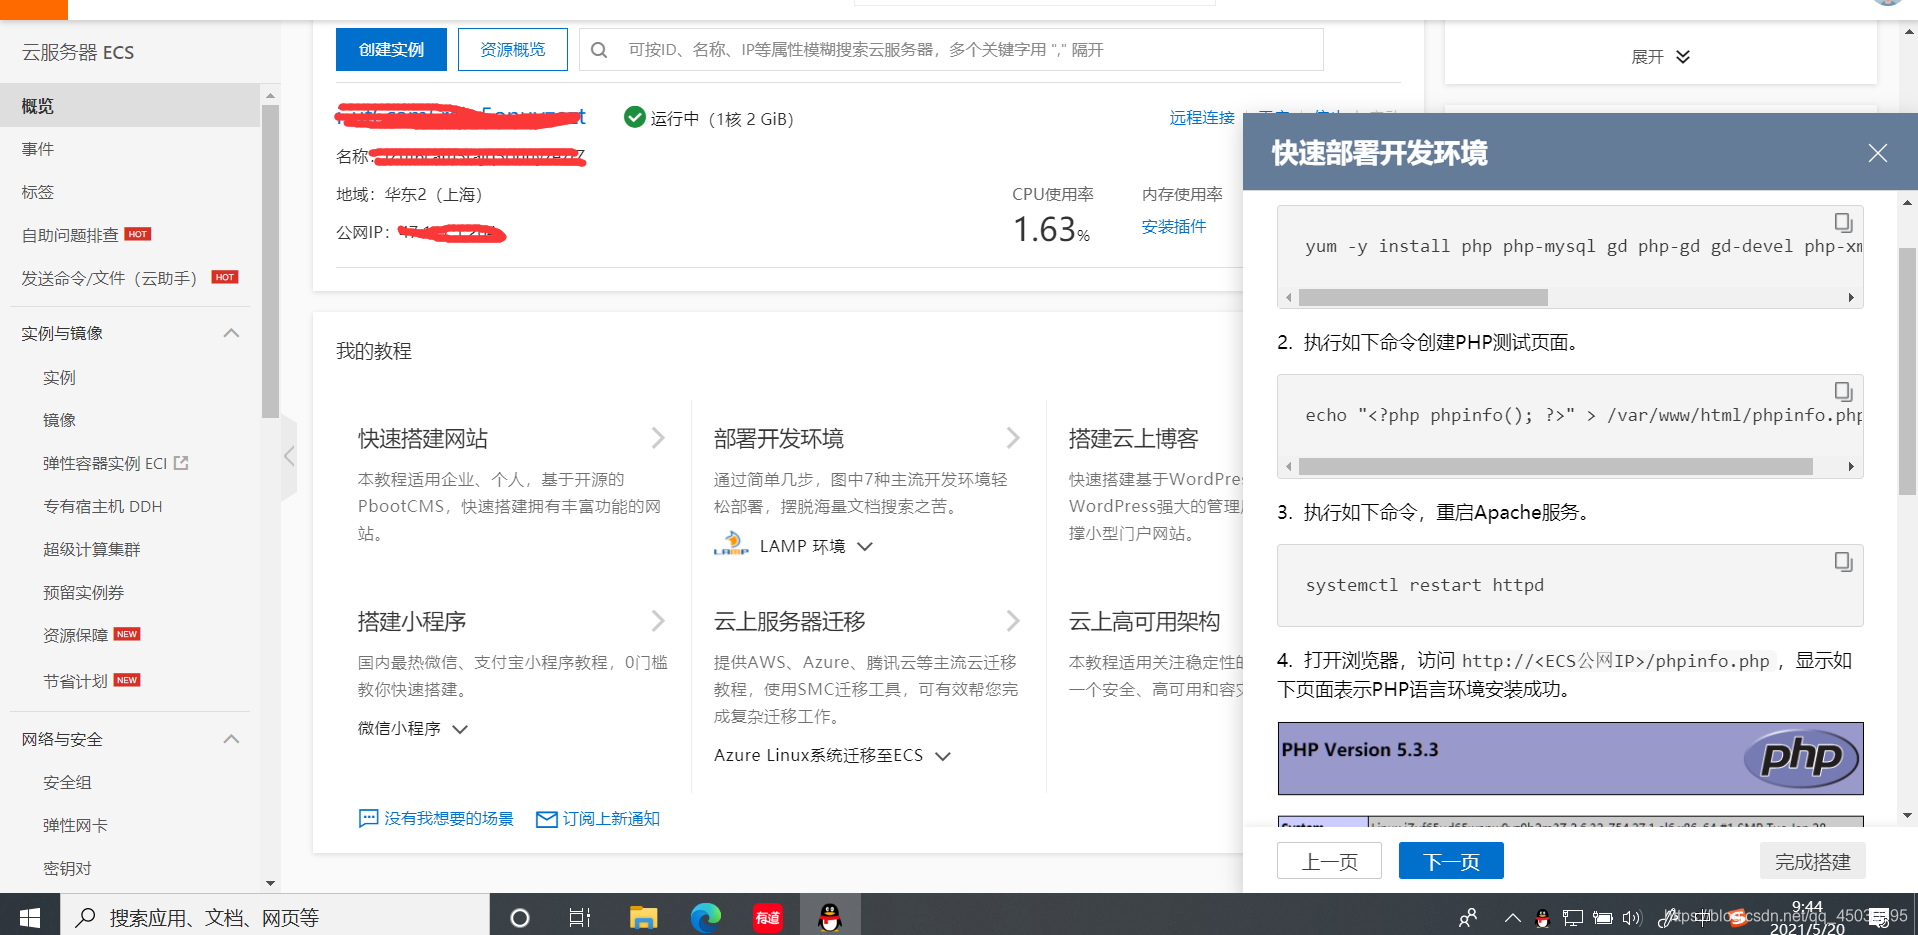Open 云上服务器迁移 tutorial arrow
Screen dimensions: 1918x935
[x=1012, y=621]
